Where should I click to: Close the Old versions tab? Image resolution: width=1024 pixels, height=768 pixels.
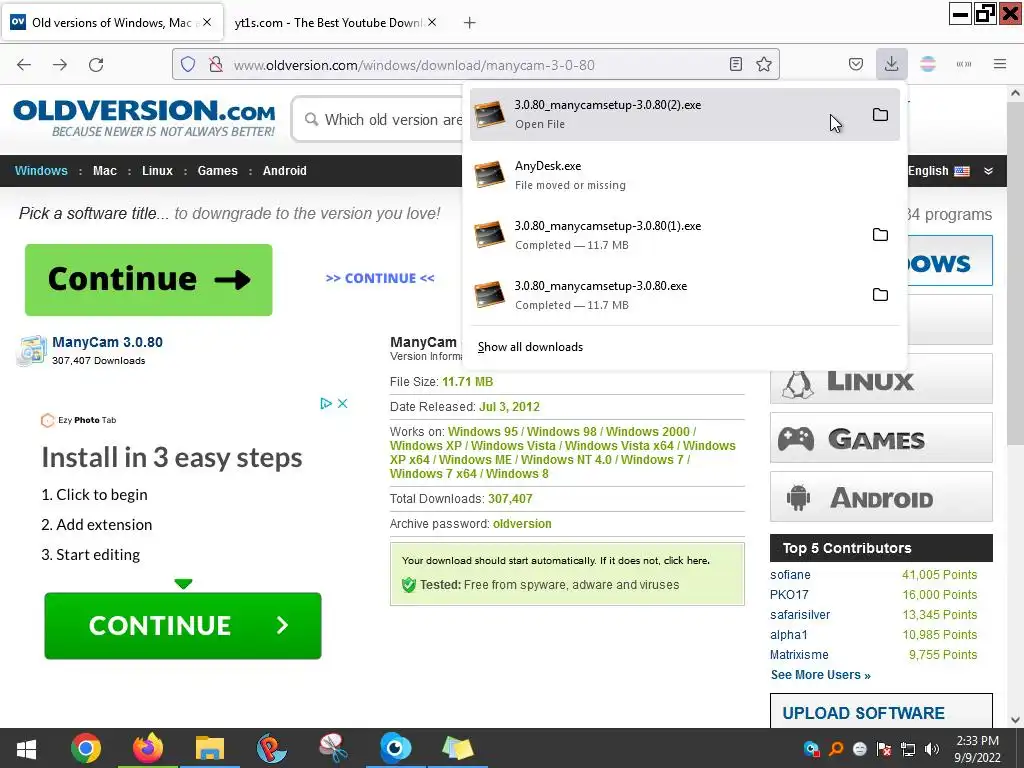[x=207, y=22]
